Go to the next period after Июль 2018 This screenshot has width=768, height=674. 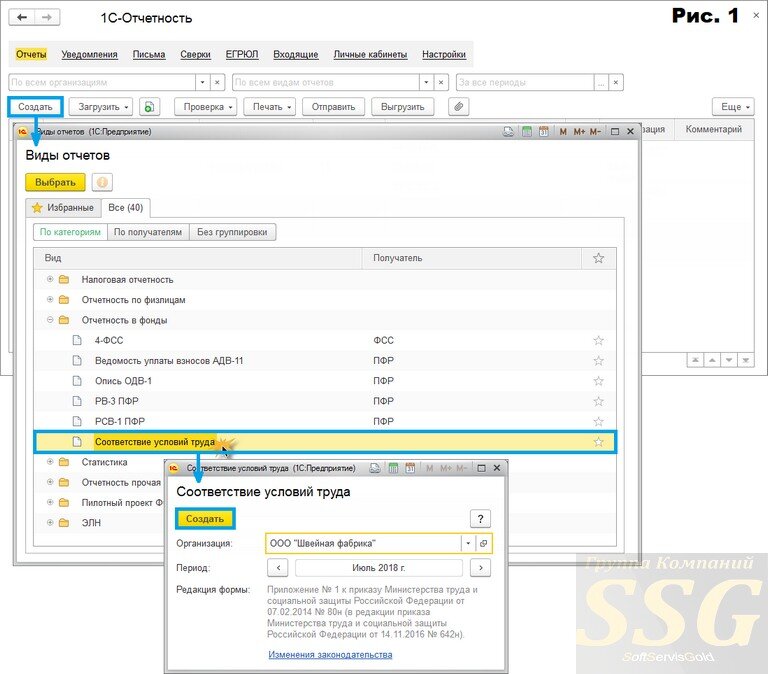(x=480, y=568)
